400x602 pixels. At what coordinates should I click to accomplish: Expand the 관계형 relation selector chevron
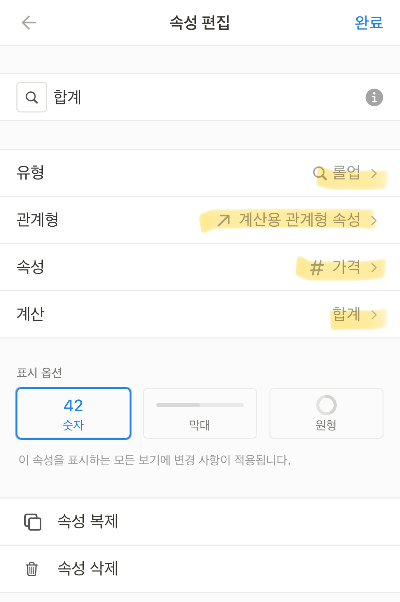coord(374,220)
